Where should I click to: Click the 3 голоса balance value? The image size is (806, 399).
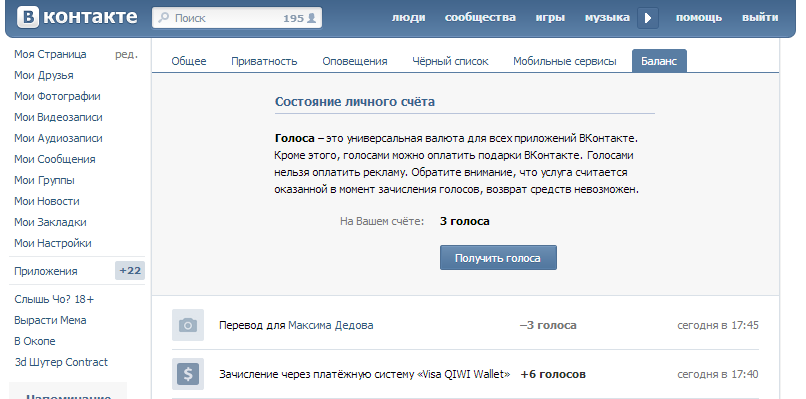[465, 222]
